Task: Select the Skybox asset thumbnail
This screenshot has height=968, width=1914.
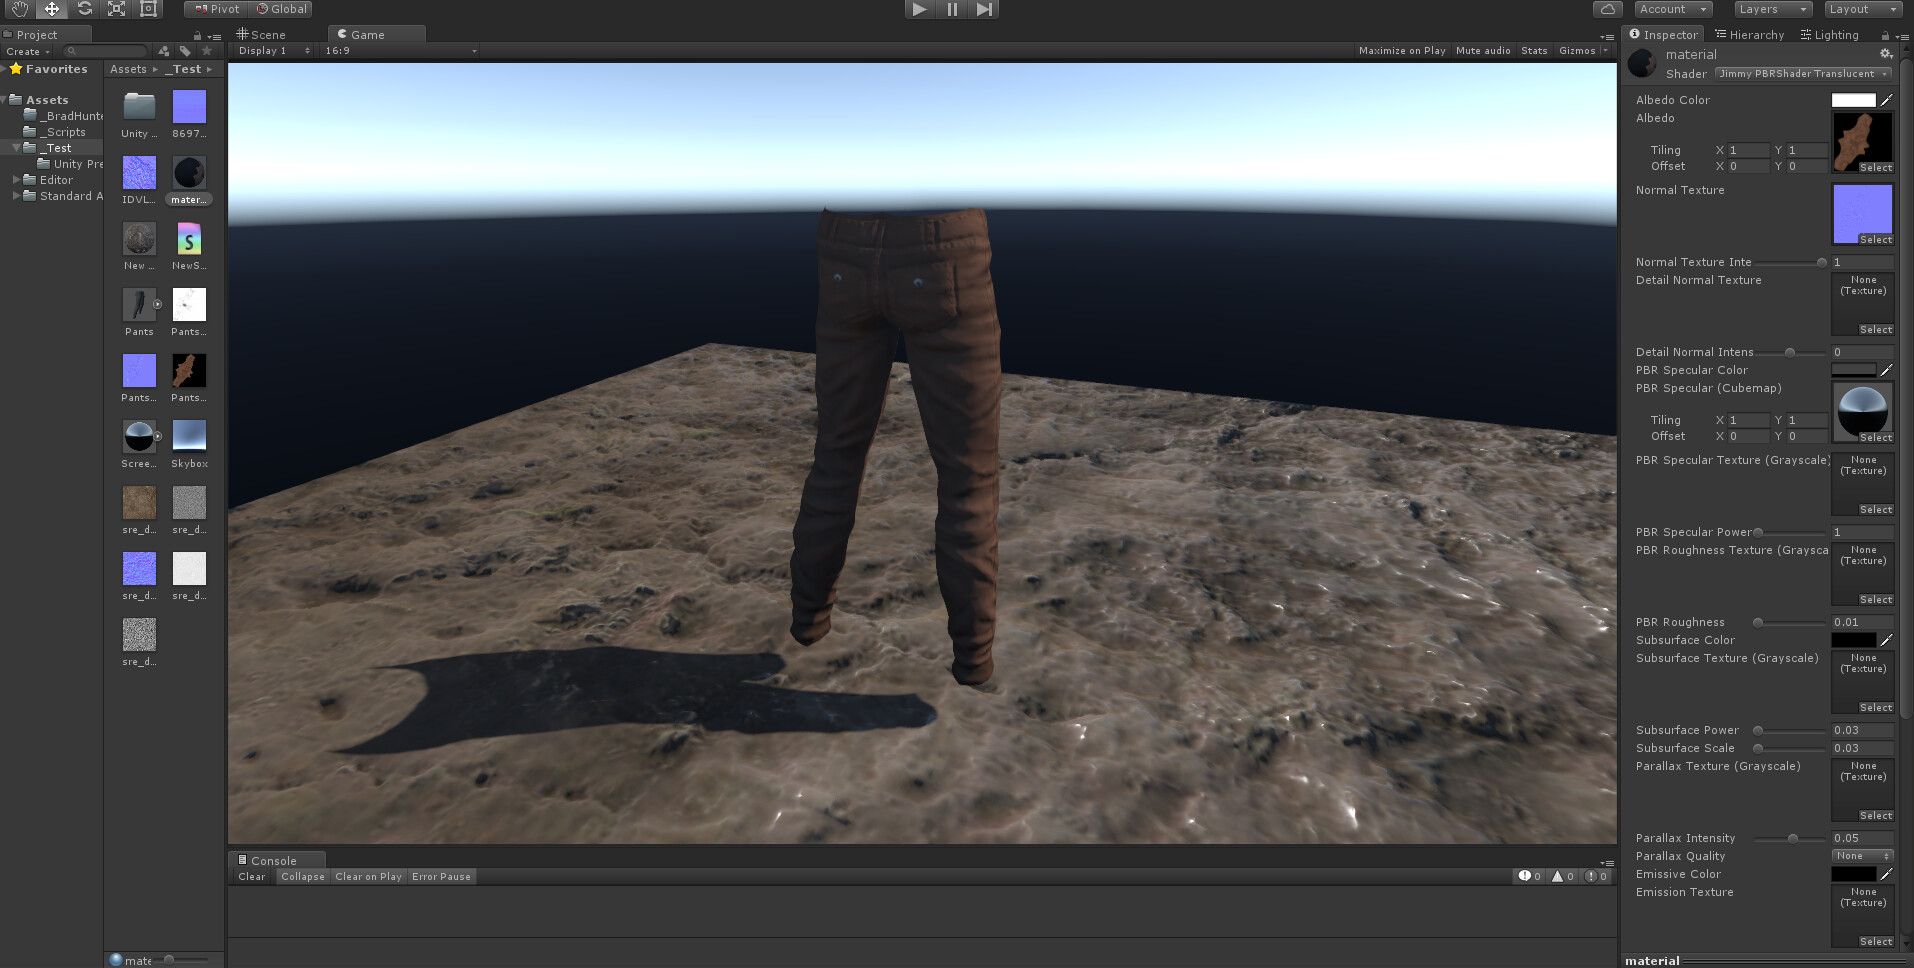Action: tap(189, 437)
